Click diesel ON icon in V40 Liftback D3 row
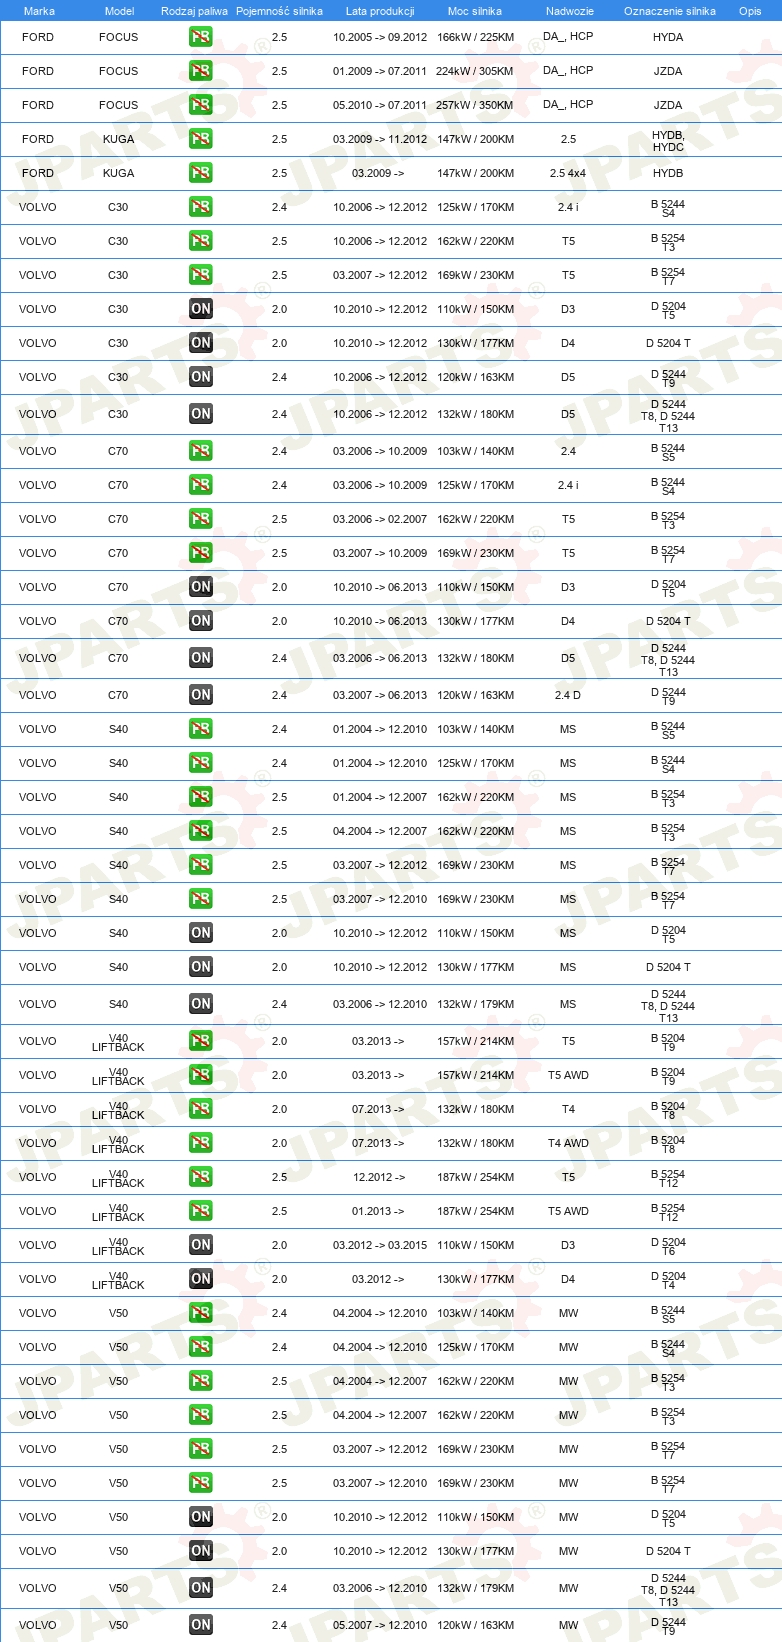This screenshot has height=1642, width=782. (x=201, y=1245)
